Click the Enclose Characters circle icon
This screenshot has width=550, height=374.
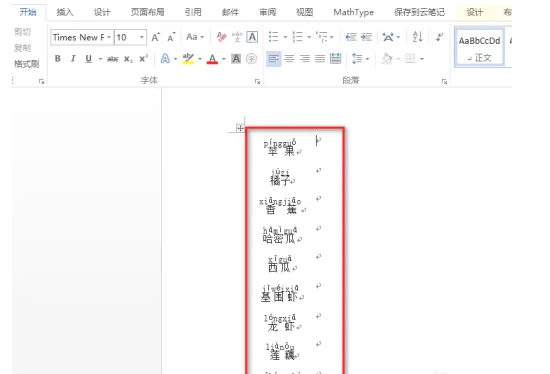251,59
